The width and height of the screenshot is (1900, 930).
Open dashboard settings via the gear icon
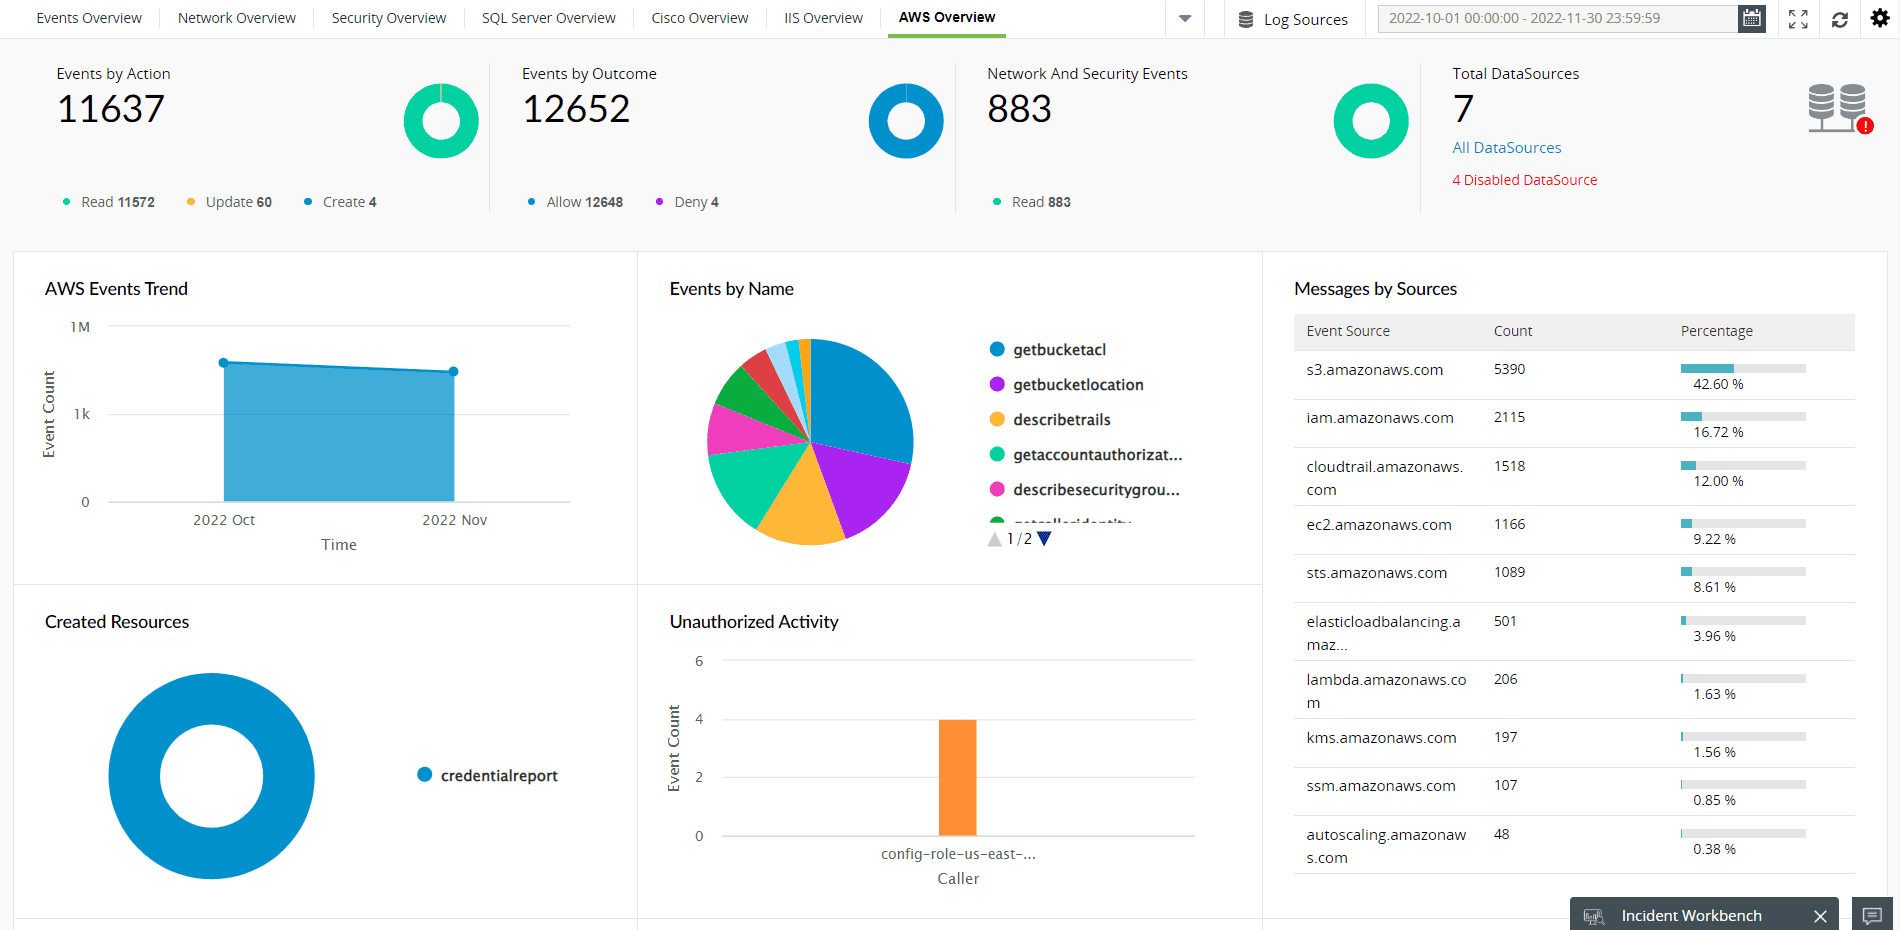coord(1881,18)
